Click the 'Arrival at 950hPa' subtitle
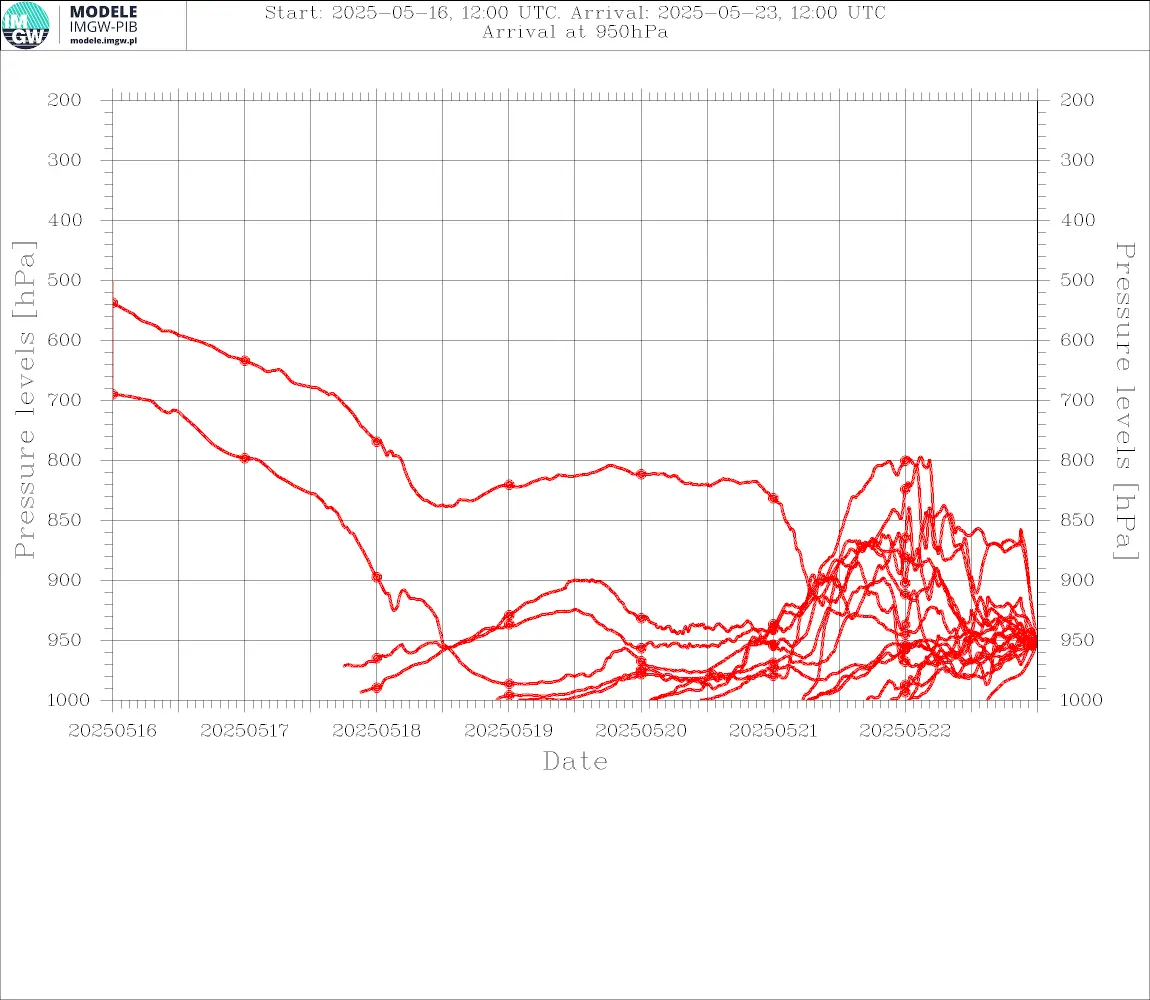This screenshot has width=1150, height=1000. click(x=575, y=32)
